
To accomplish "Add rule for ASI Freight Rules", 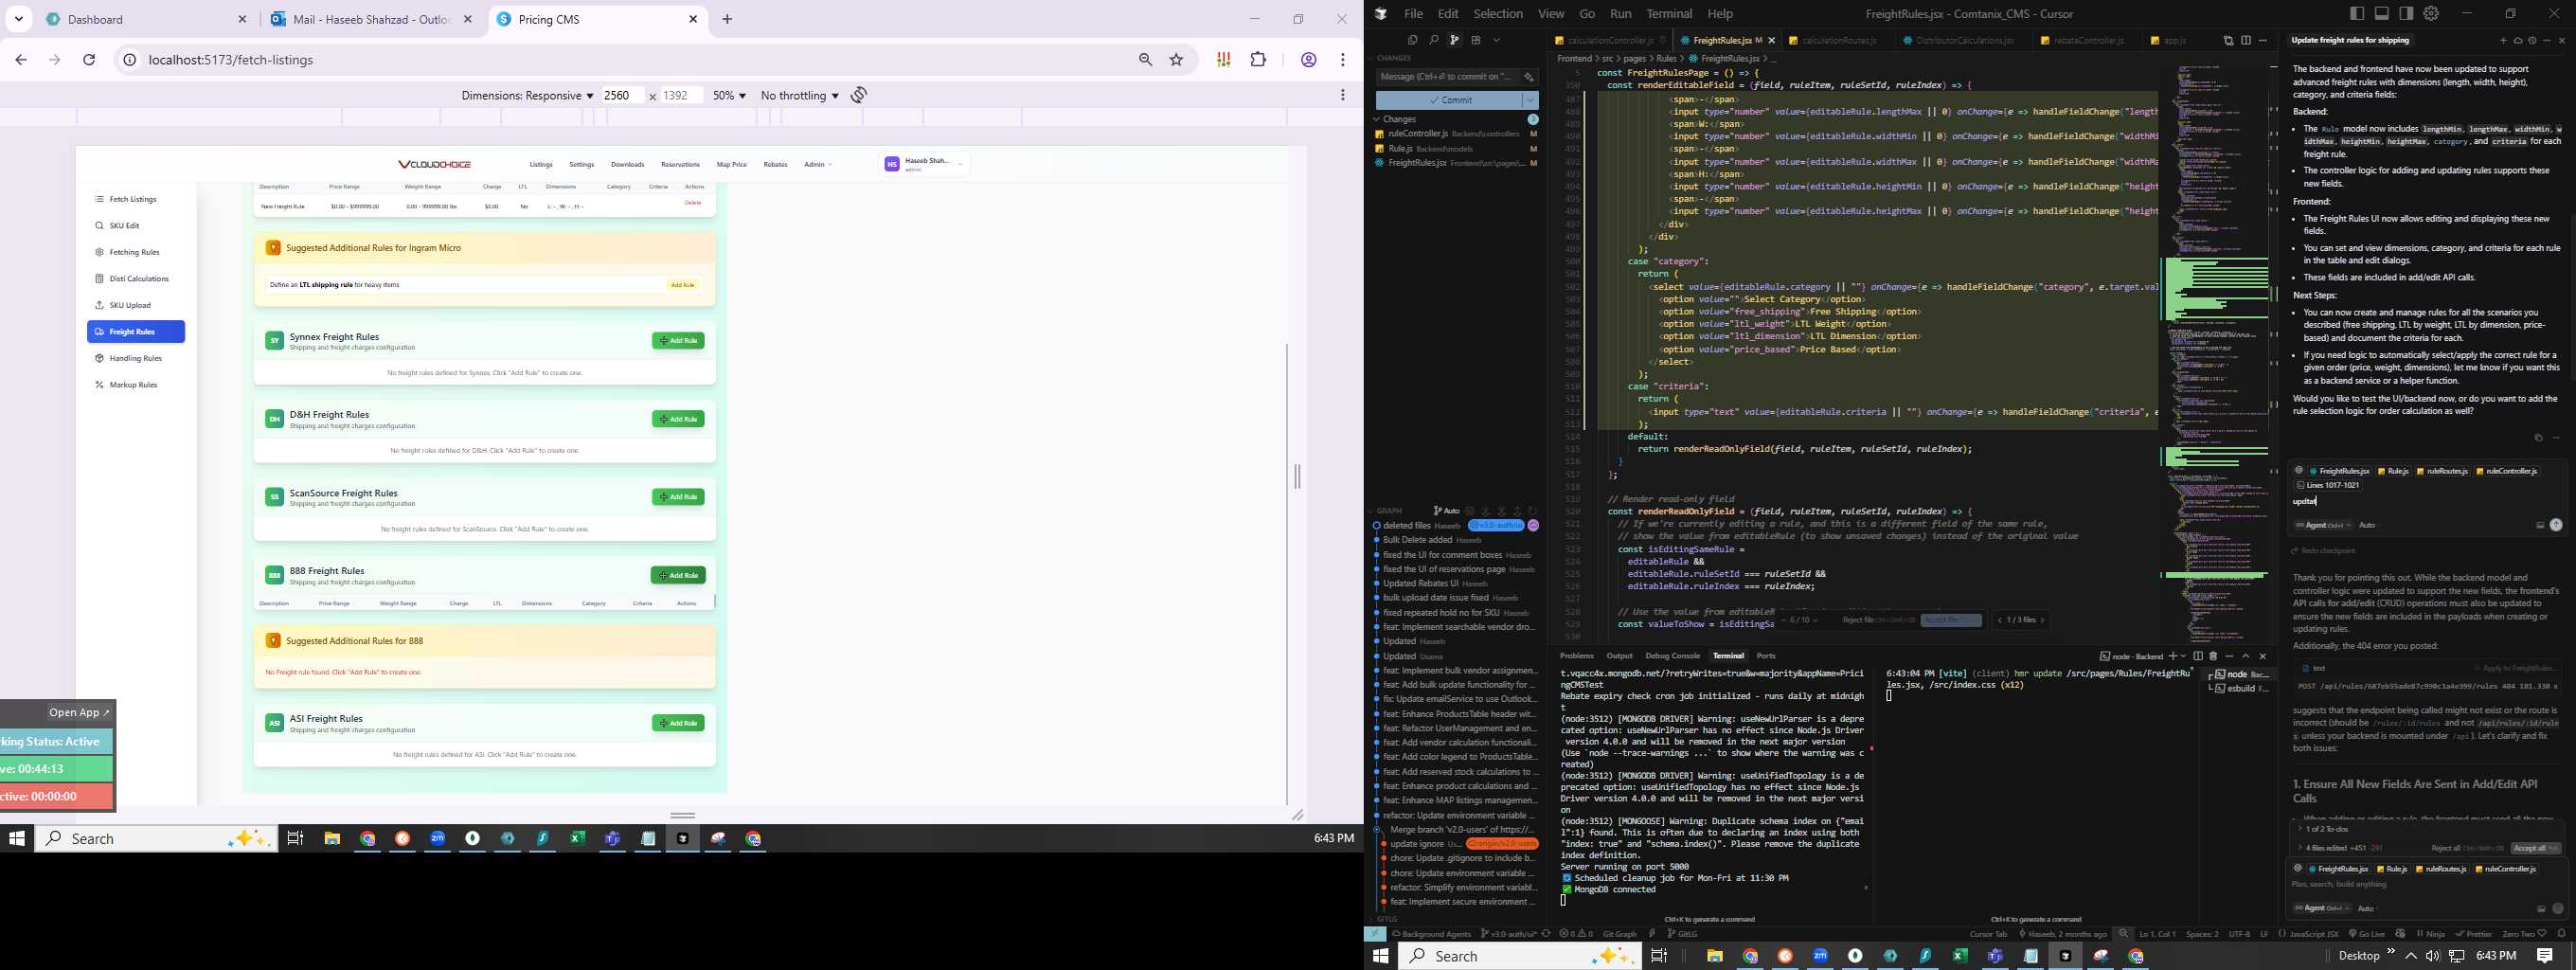I will tap(678, 723).
